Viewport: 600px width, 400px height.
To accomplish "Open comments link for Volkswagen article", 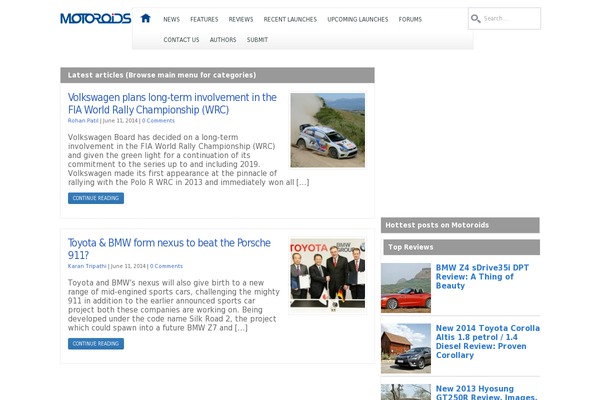I will pos(158,121).
